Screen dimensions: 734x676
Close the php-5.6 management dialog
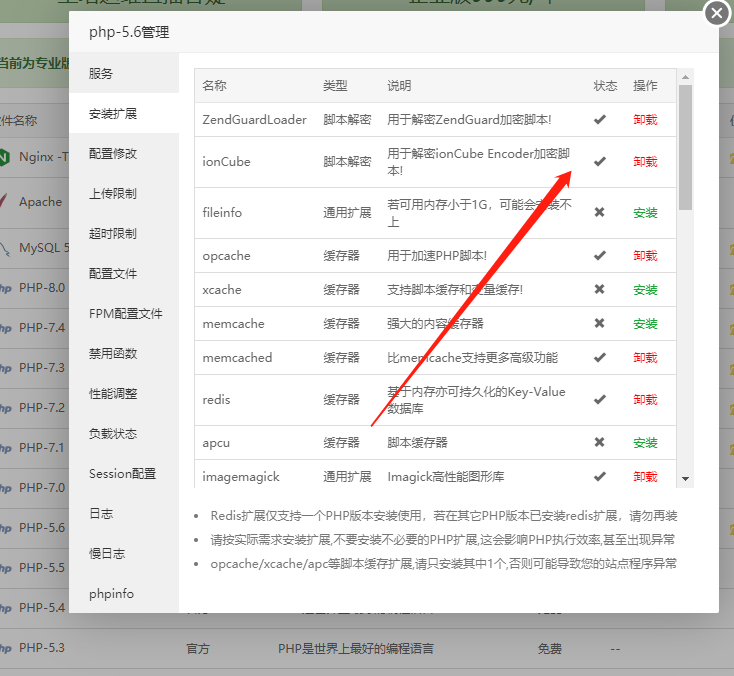coord(716,13)
